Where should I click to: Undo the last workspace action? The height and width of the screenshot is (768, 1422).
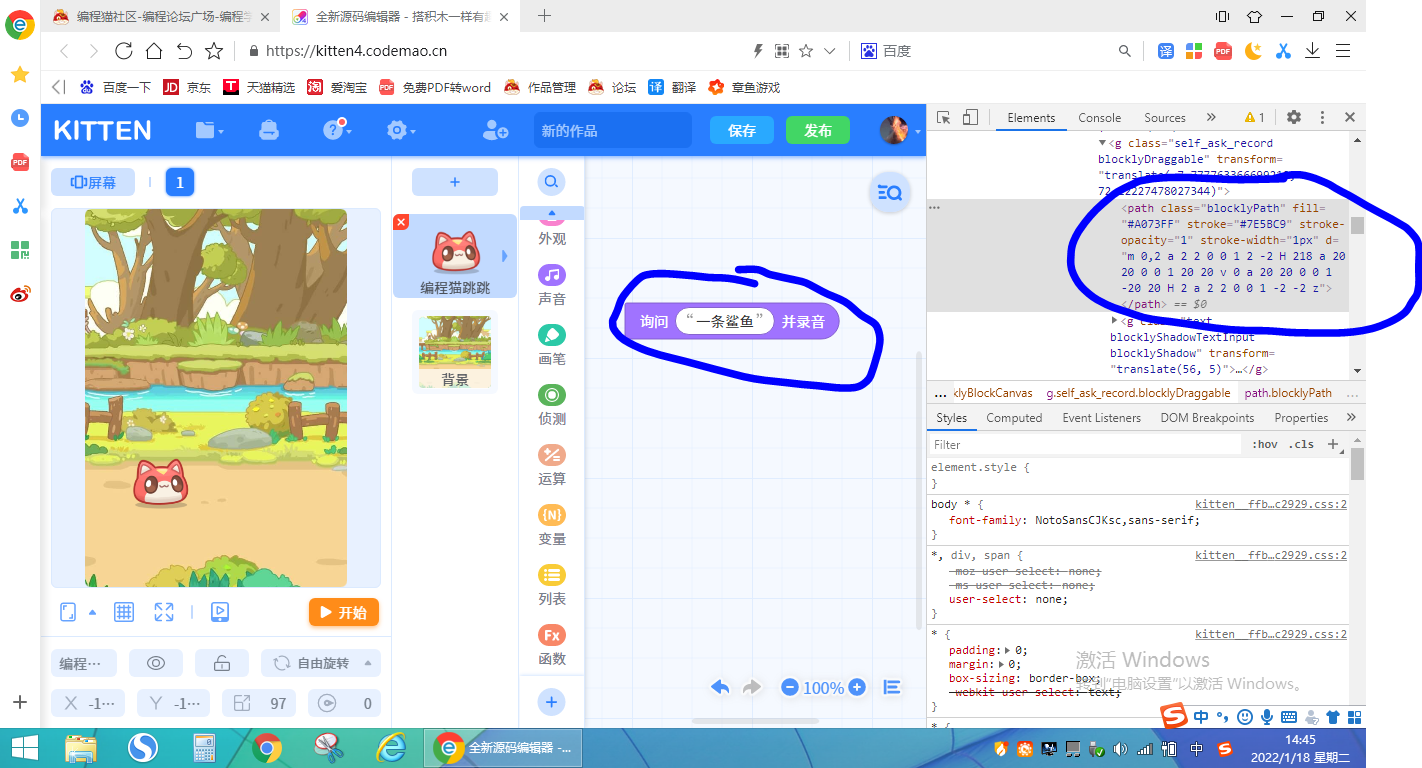click(x=720, y=687)
